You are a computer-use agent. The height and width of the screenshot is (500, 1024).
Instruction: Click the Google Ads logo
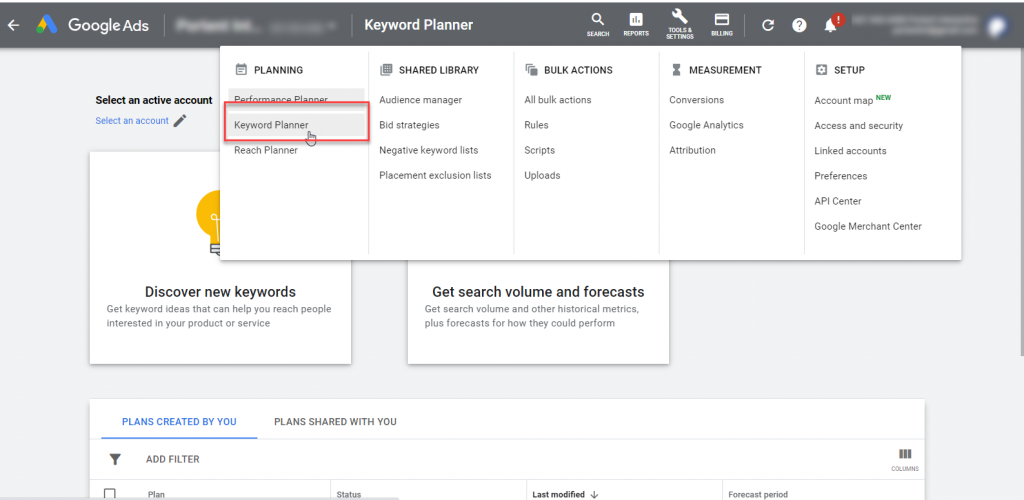(93, 25)
